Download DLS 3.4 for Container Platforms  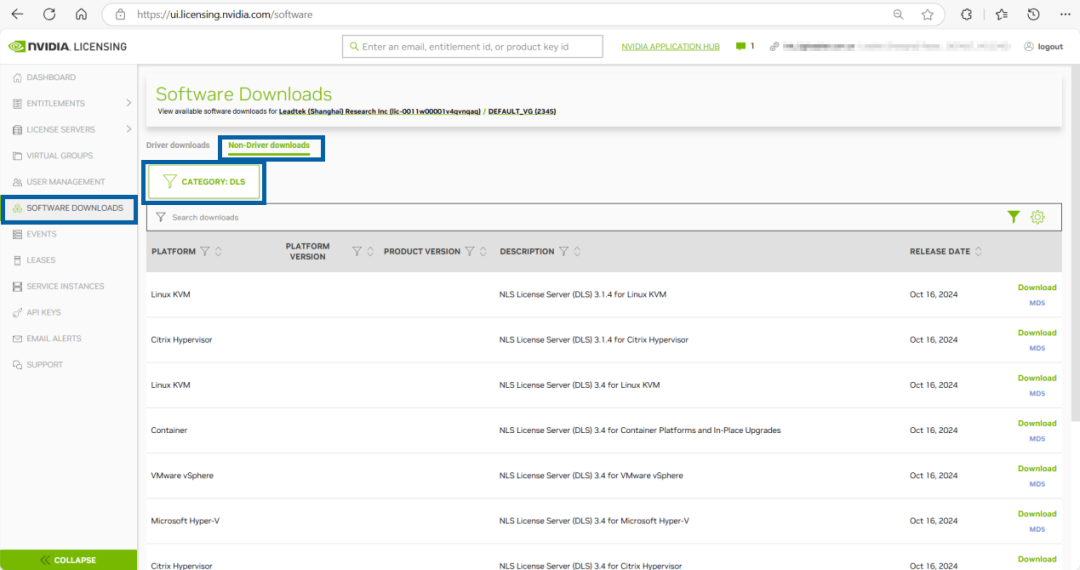(1037, 423)
